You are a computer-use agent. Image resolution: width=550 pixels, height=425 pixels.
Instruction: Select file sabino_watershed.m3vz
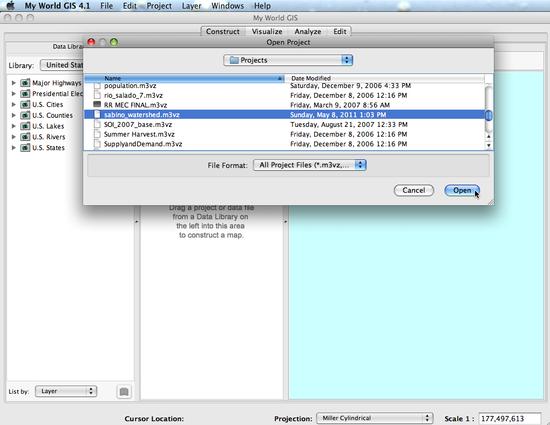(284, 115)
